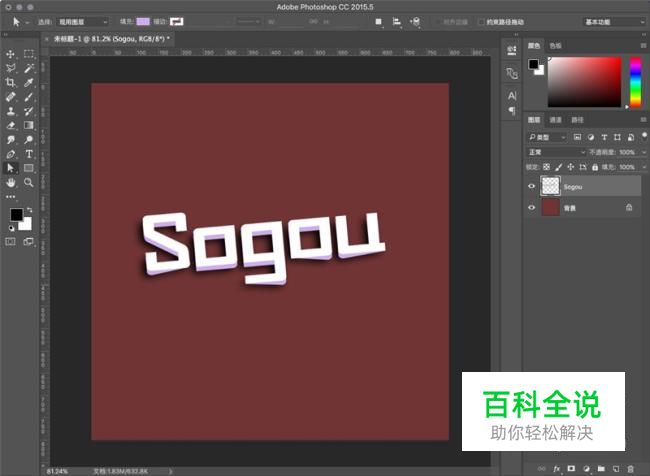The image size is (650, 476).
Task: Open the Color panel flyout menu
Action: [x=643, y=45]
